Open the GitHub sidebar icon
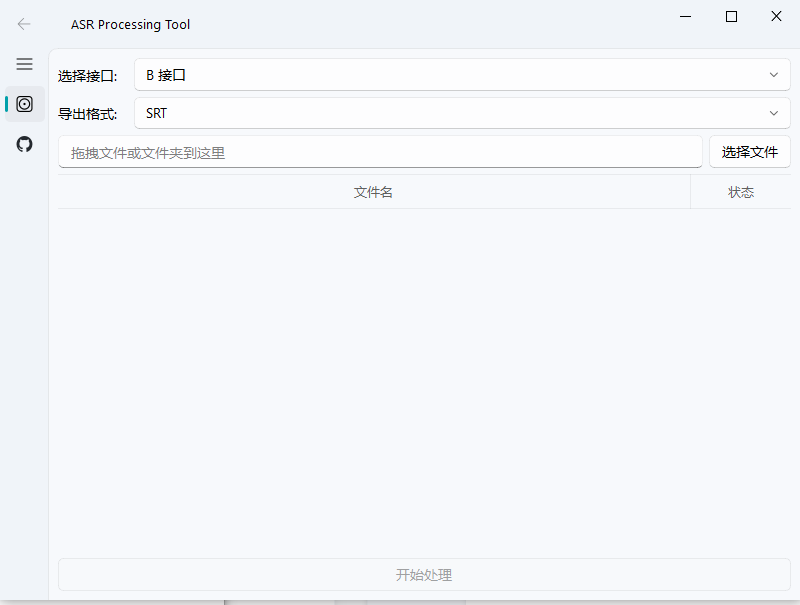Image resolution: width=800 pixels, height=605 pixels. click(24, 144)
